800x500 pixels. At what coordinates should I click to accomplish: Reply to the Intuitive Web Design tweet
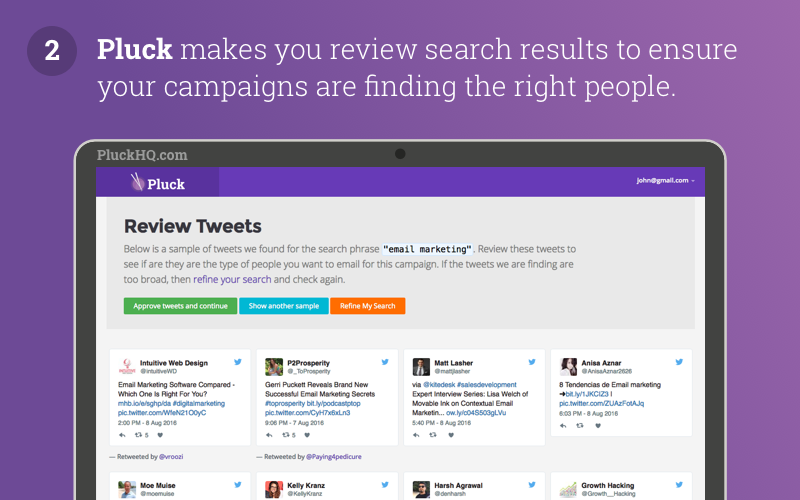click(x=122, y=435)
